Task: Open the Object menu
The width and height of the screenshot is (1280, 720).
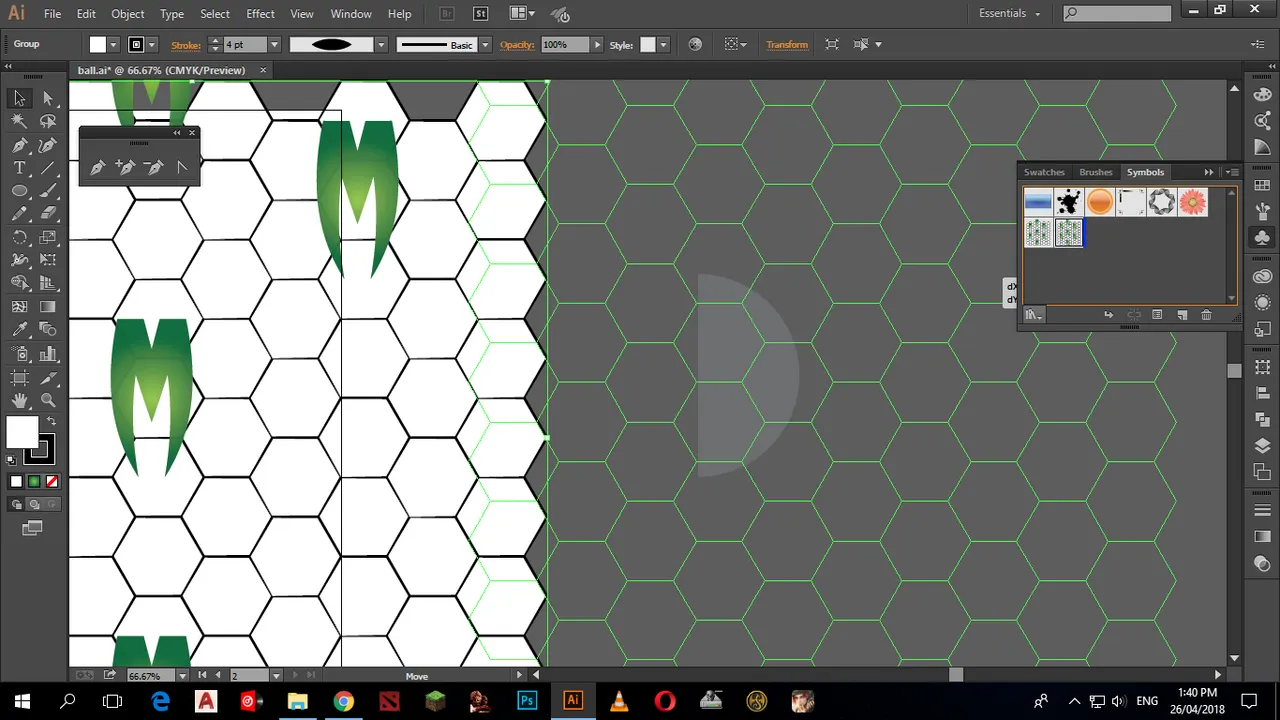Action: pos(128,14)
